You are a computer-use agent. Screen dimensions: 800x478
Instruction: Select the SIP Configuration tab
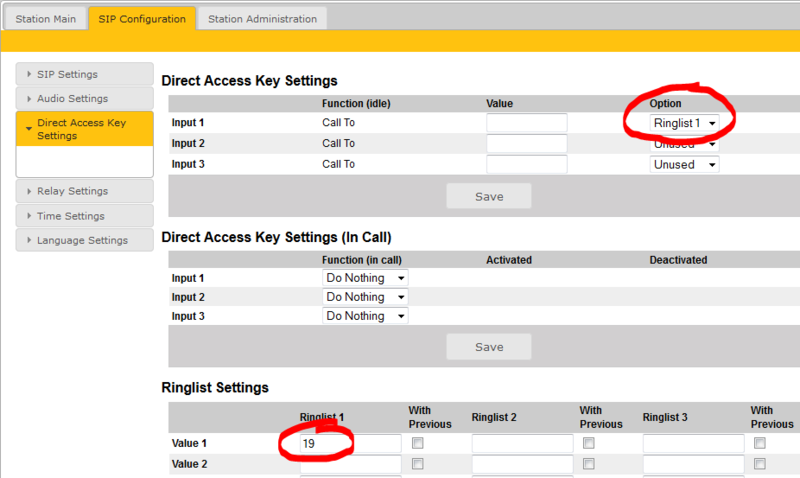(141, 19)
